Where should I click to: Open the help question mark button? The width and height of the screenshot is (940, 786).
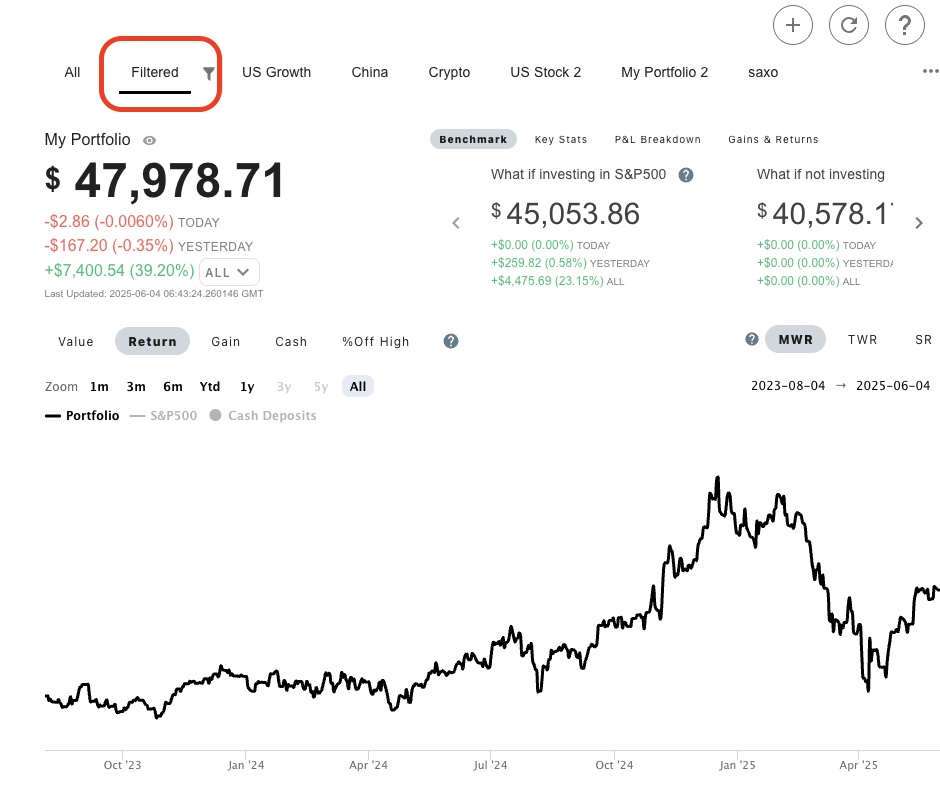click(x=905, y=26)
